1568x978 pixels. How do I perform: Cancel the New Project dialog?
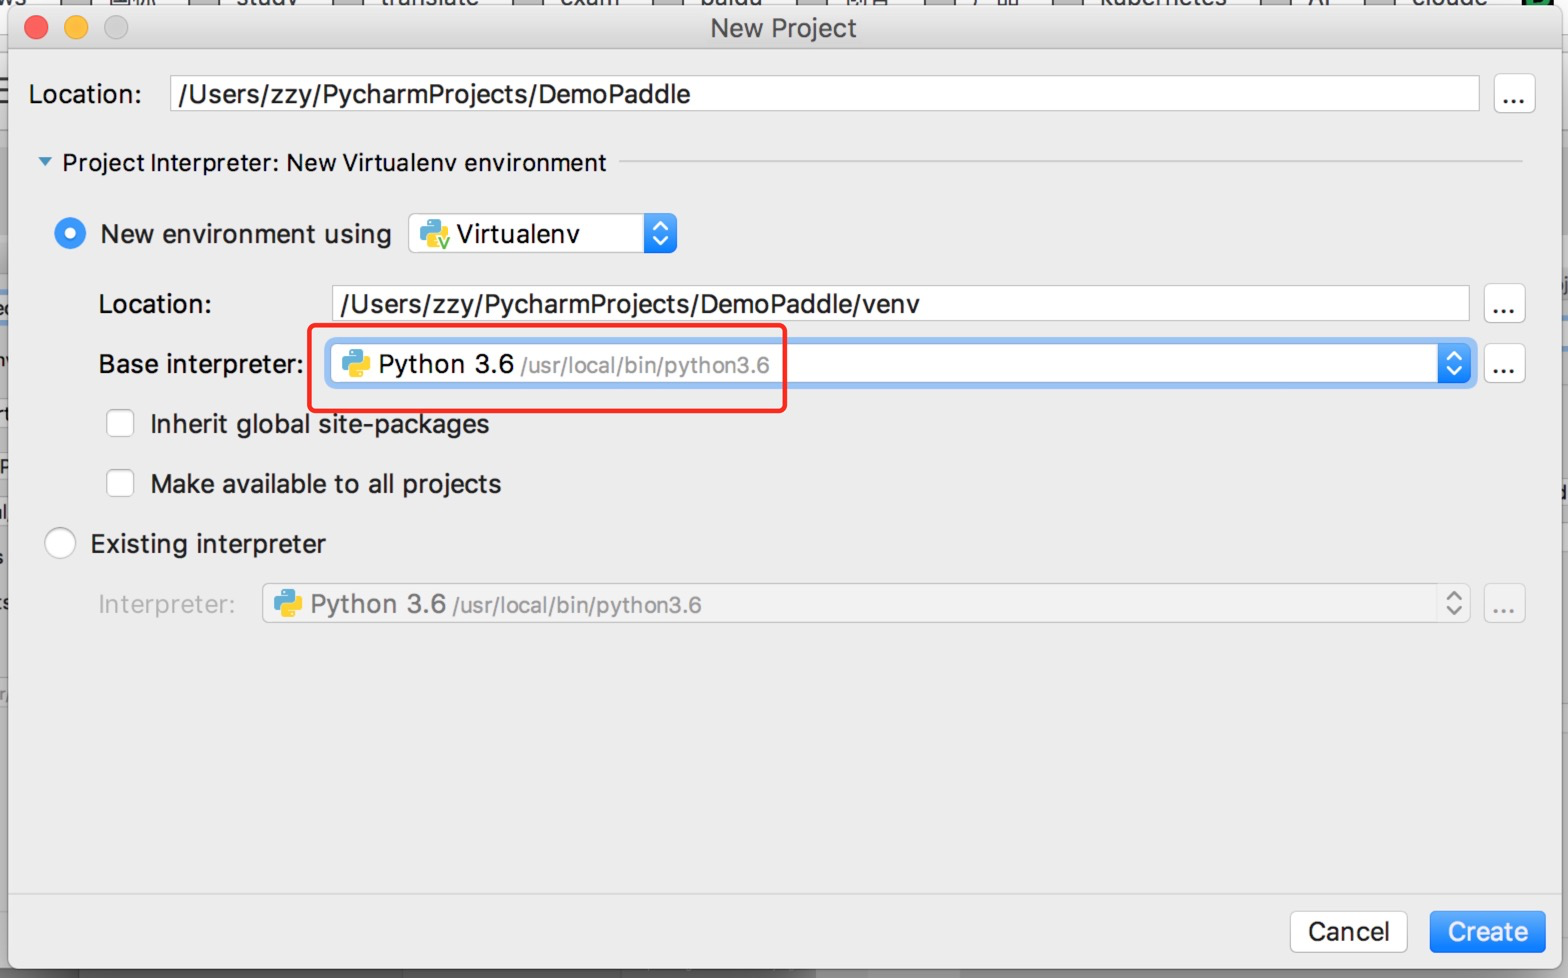click(x=1348, y=931)
